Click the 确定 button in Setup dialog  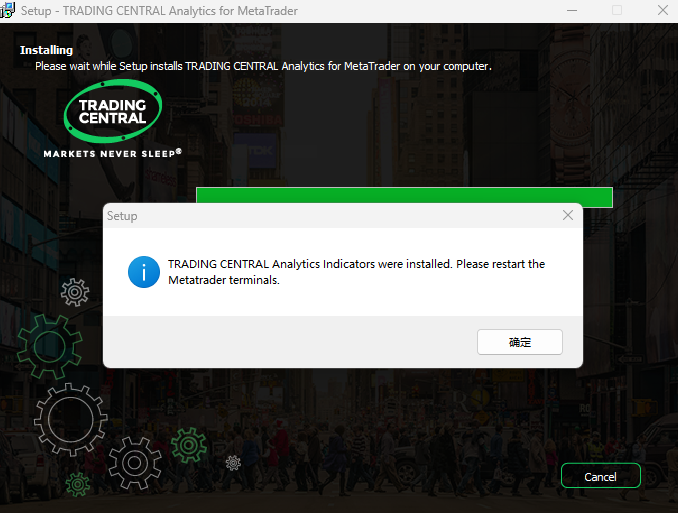point(520,342)
